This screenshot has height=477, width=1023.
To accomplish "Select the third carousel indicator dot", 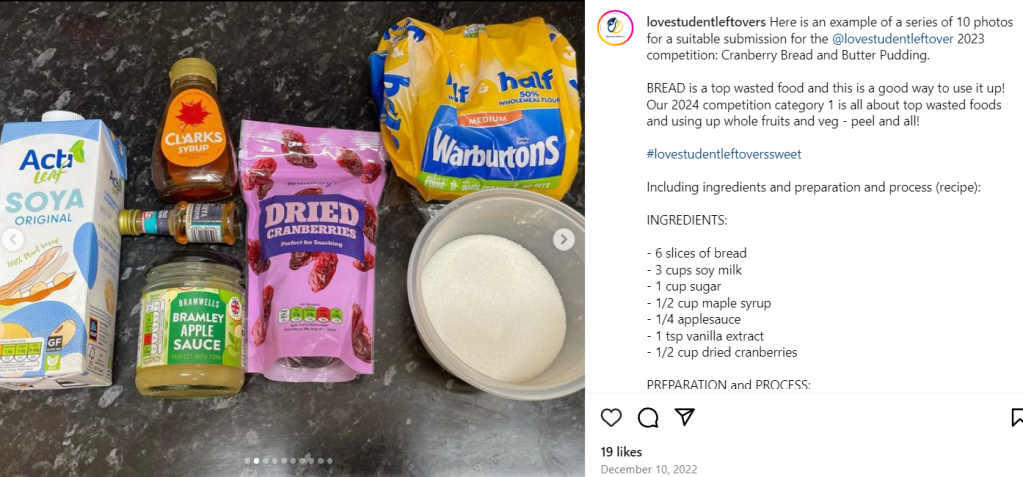I will (266, 461).
